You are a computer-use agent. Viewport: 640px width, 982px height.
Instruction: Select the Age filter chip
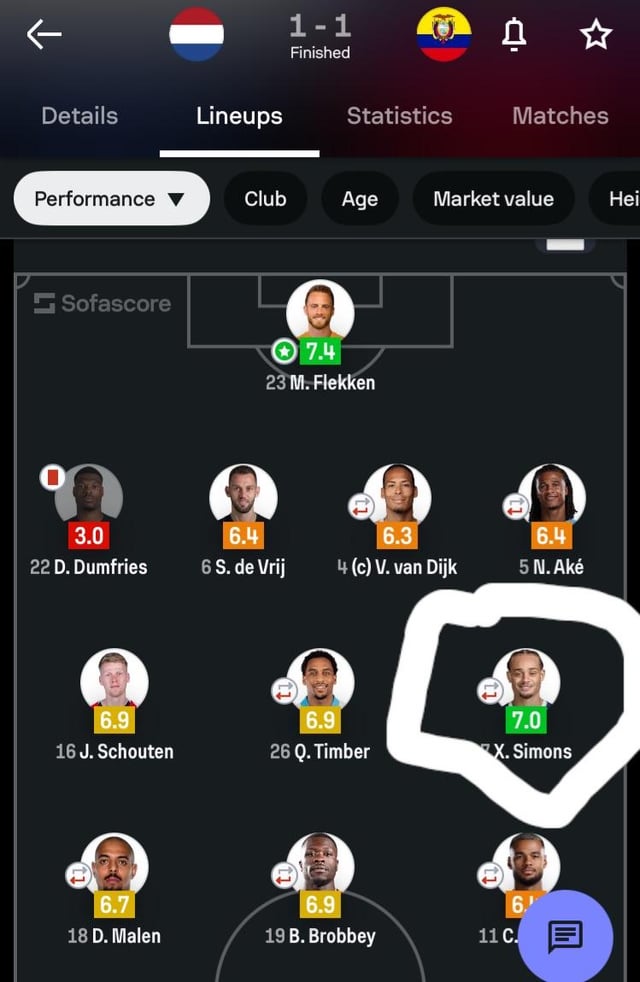click(x=359, y=199)
